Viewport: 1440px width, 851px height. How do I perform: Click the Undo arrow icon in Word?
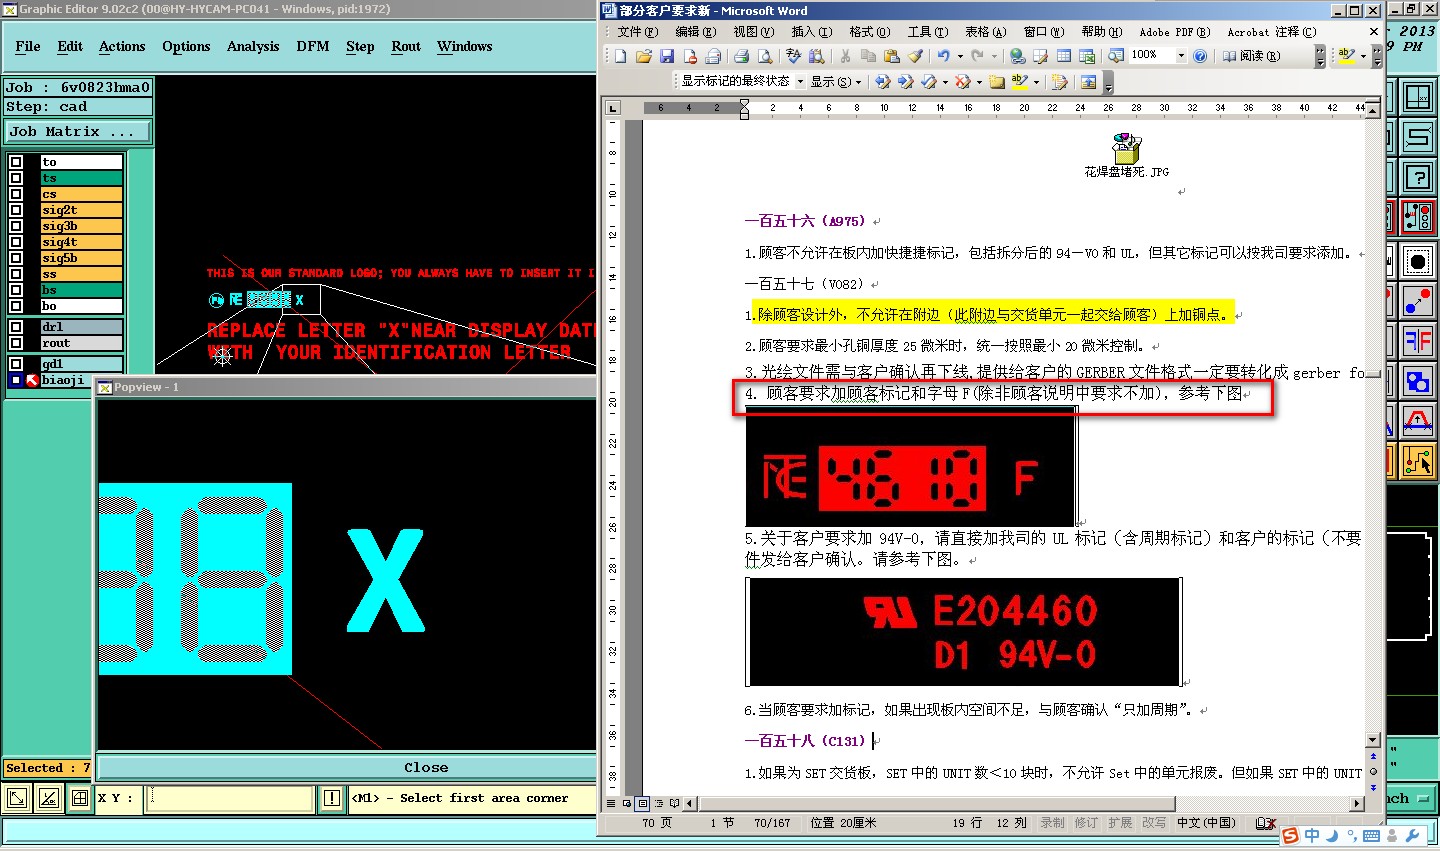[943, 56]
